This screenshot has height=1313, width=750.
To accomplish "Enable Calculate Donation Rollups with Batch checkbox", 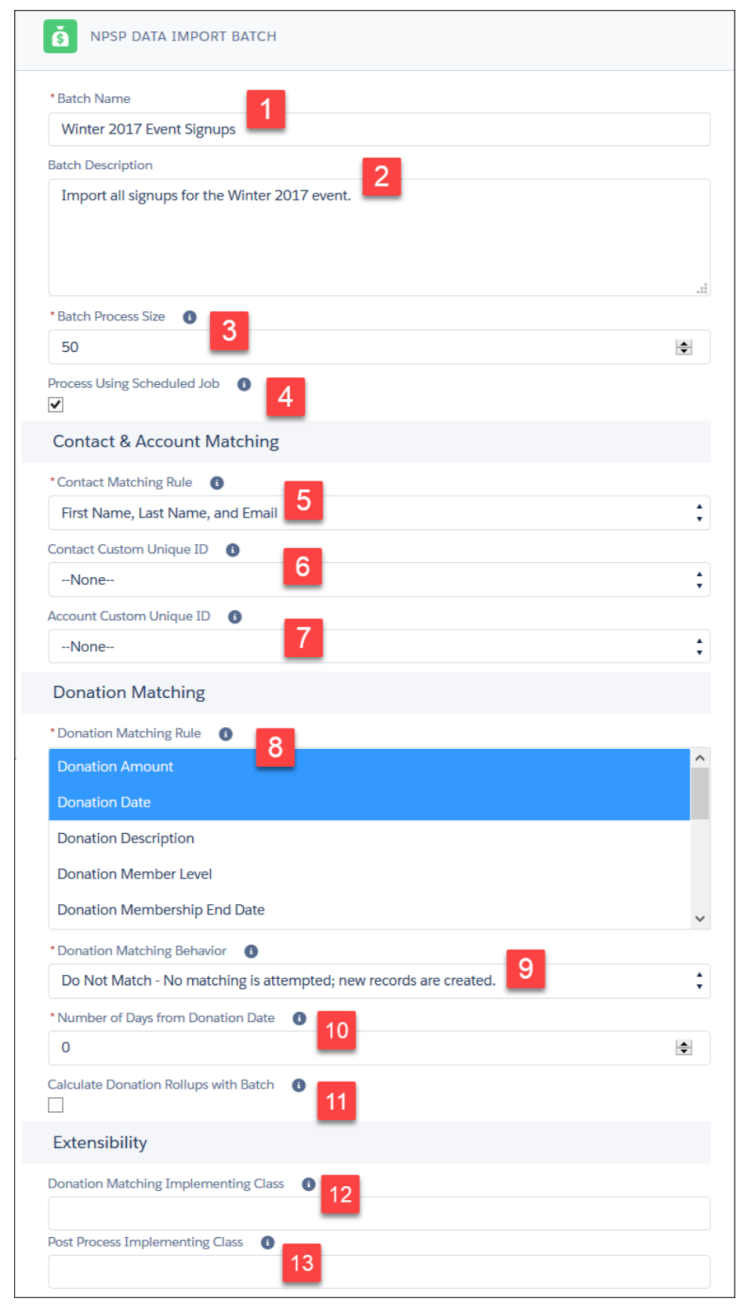I will [56, 1105].
